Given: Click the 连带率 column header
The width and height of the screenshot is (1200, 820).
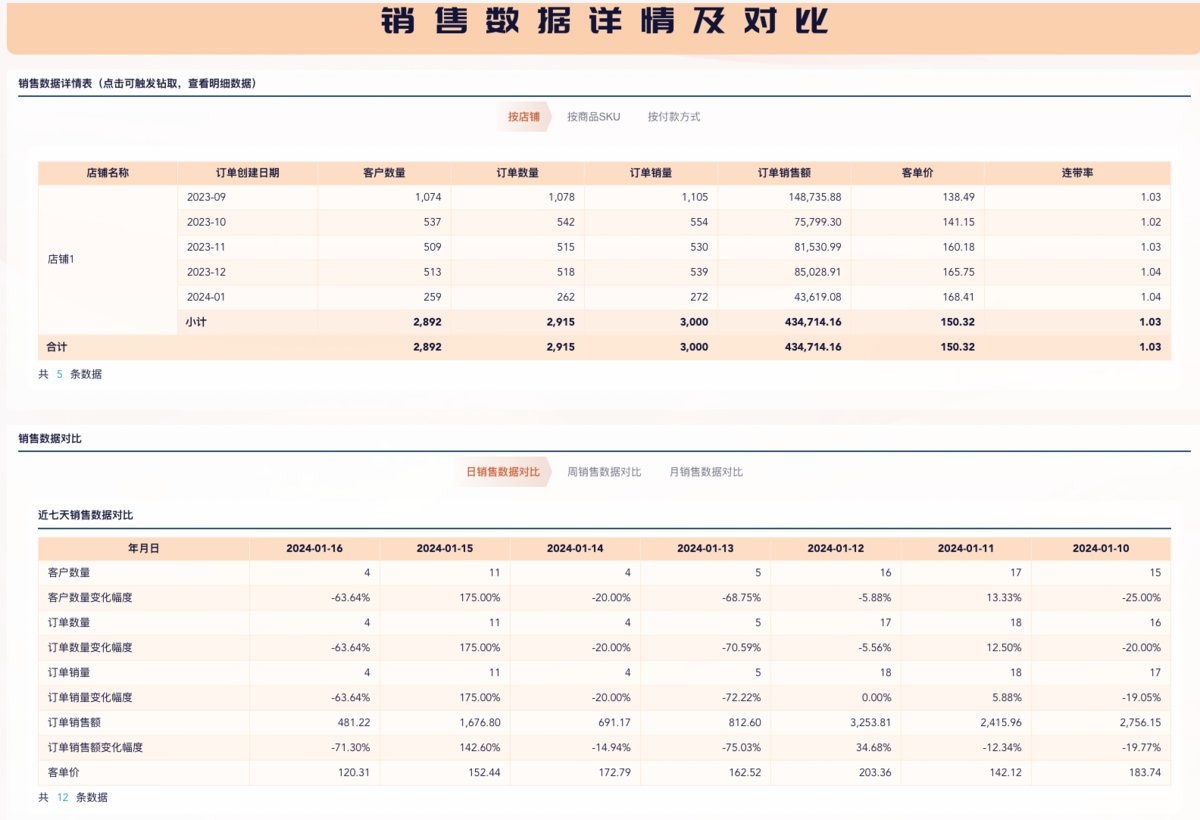Looking at the screenshot, I should pos(1077,173).
